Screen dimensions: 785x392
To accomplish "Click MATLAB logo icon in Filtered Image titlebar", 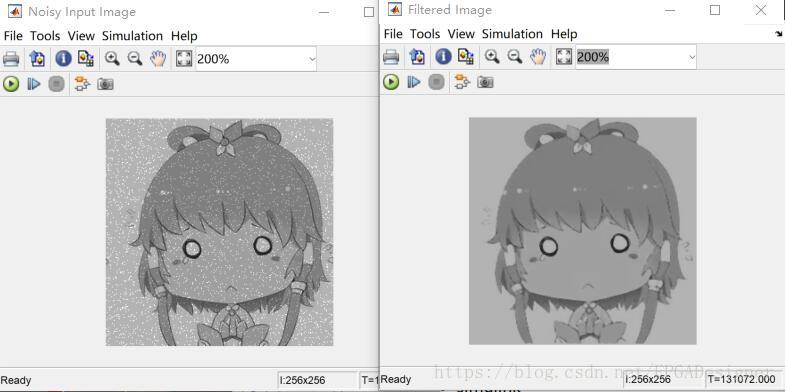I will [x=395, y=9].
